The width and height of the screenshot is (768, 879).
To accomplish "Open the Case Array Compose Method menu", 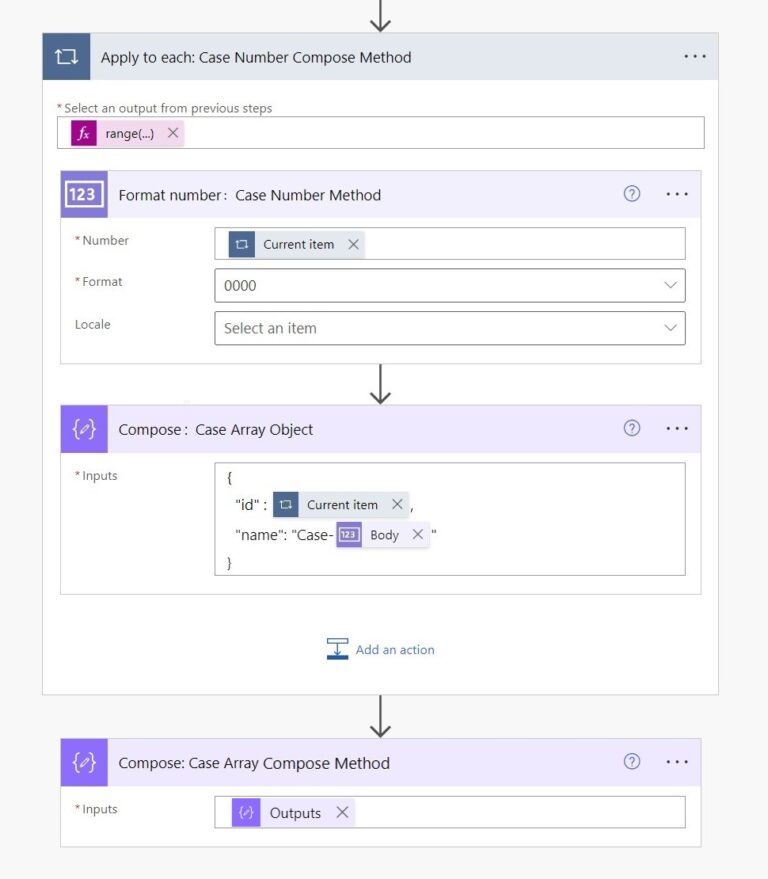I will (x=677, y=762).
